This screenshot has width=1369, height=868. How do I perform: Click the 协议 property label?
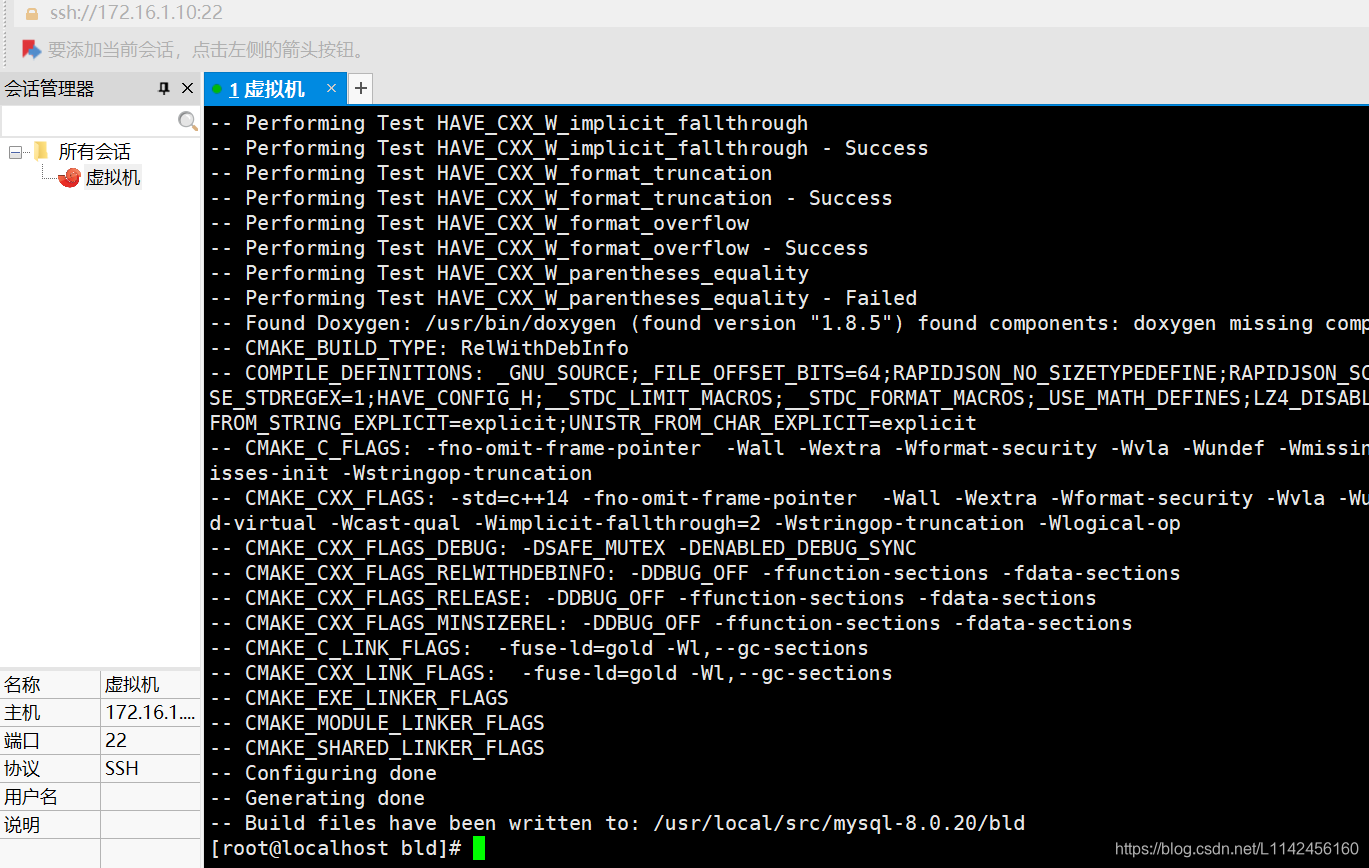pos(22,769)
